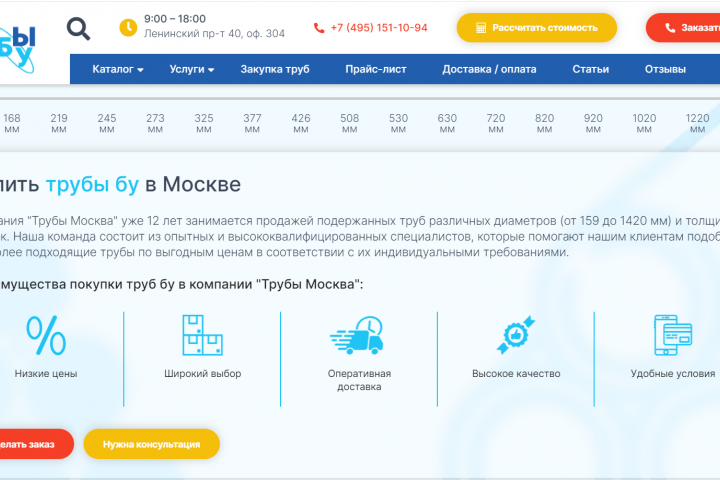This screenshot has height=480, width=720.
Task: Open the Отзывы page
Action: point(665,69)
